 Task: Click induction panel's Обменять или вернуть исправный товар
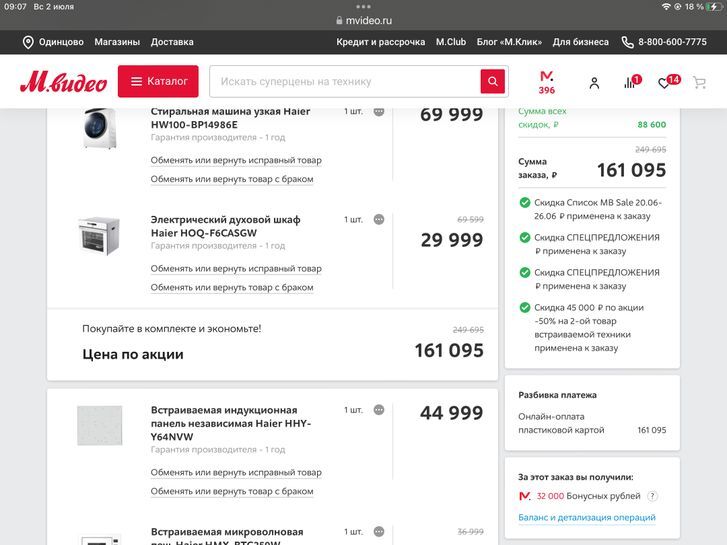click(x=236, y=472)
